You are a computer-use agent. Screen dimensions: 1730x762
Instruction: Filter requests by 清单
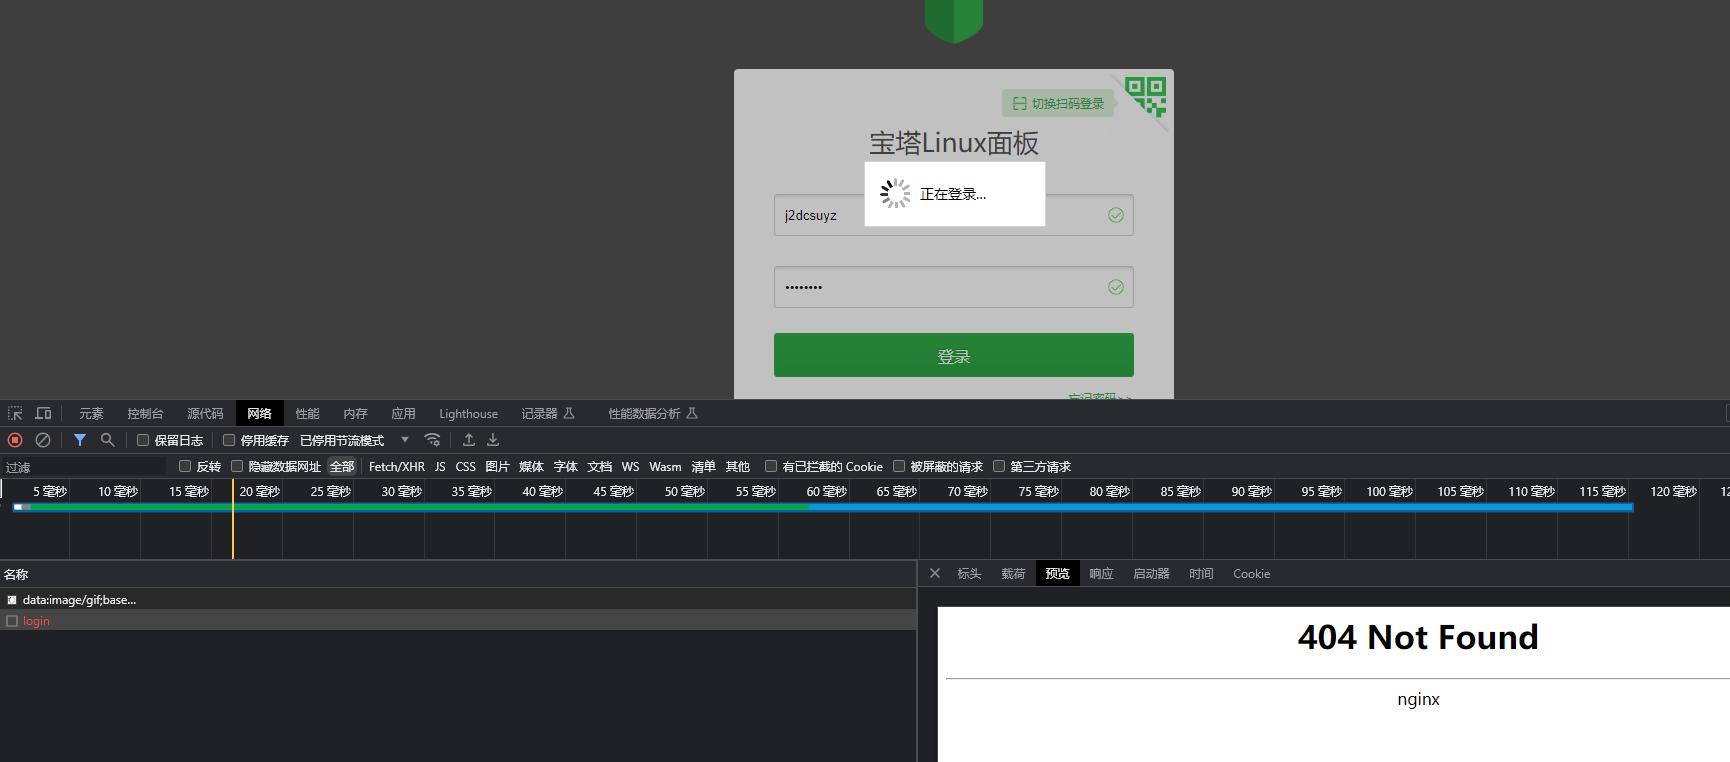[703, 466]
